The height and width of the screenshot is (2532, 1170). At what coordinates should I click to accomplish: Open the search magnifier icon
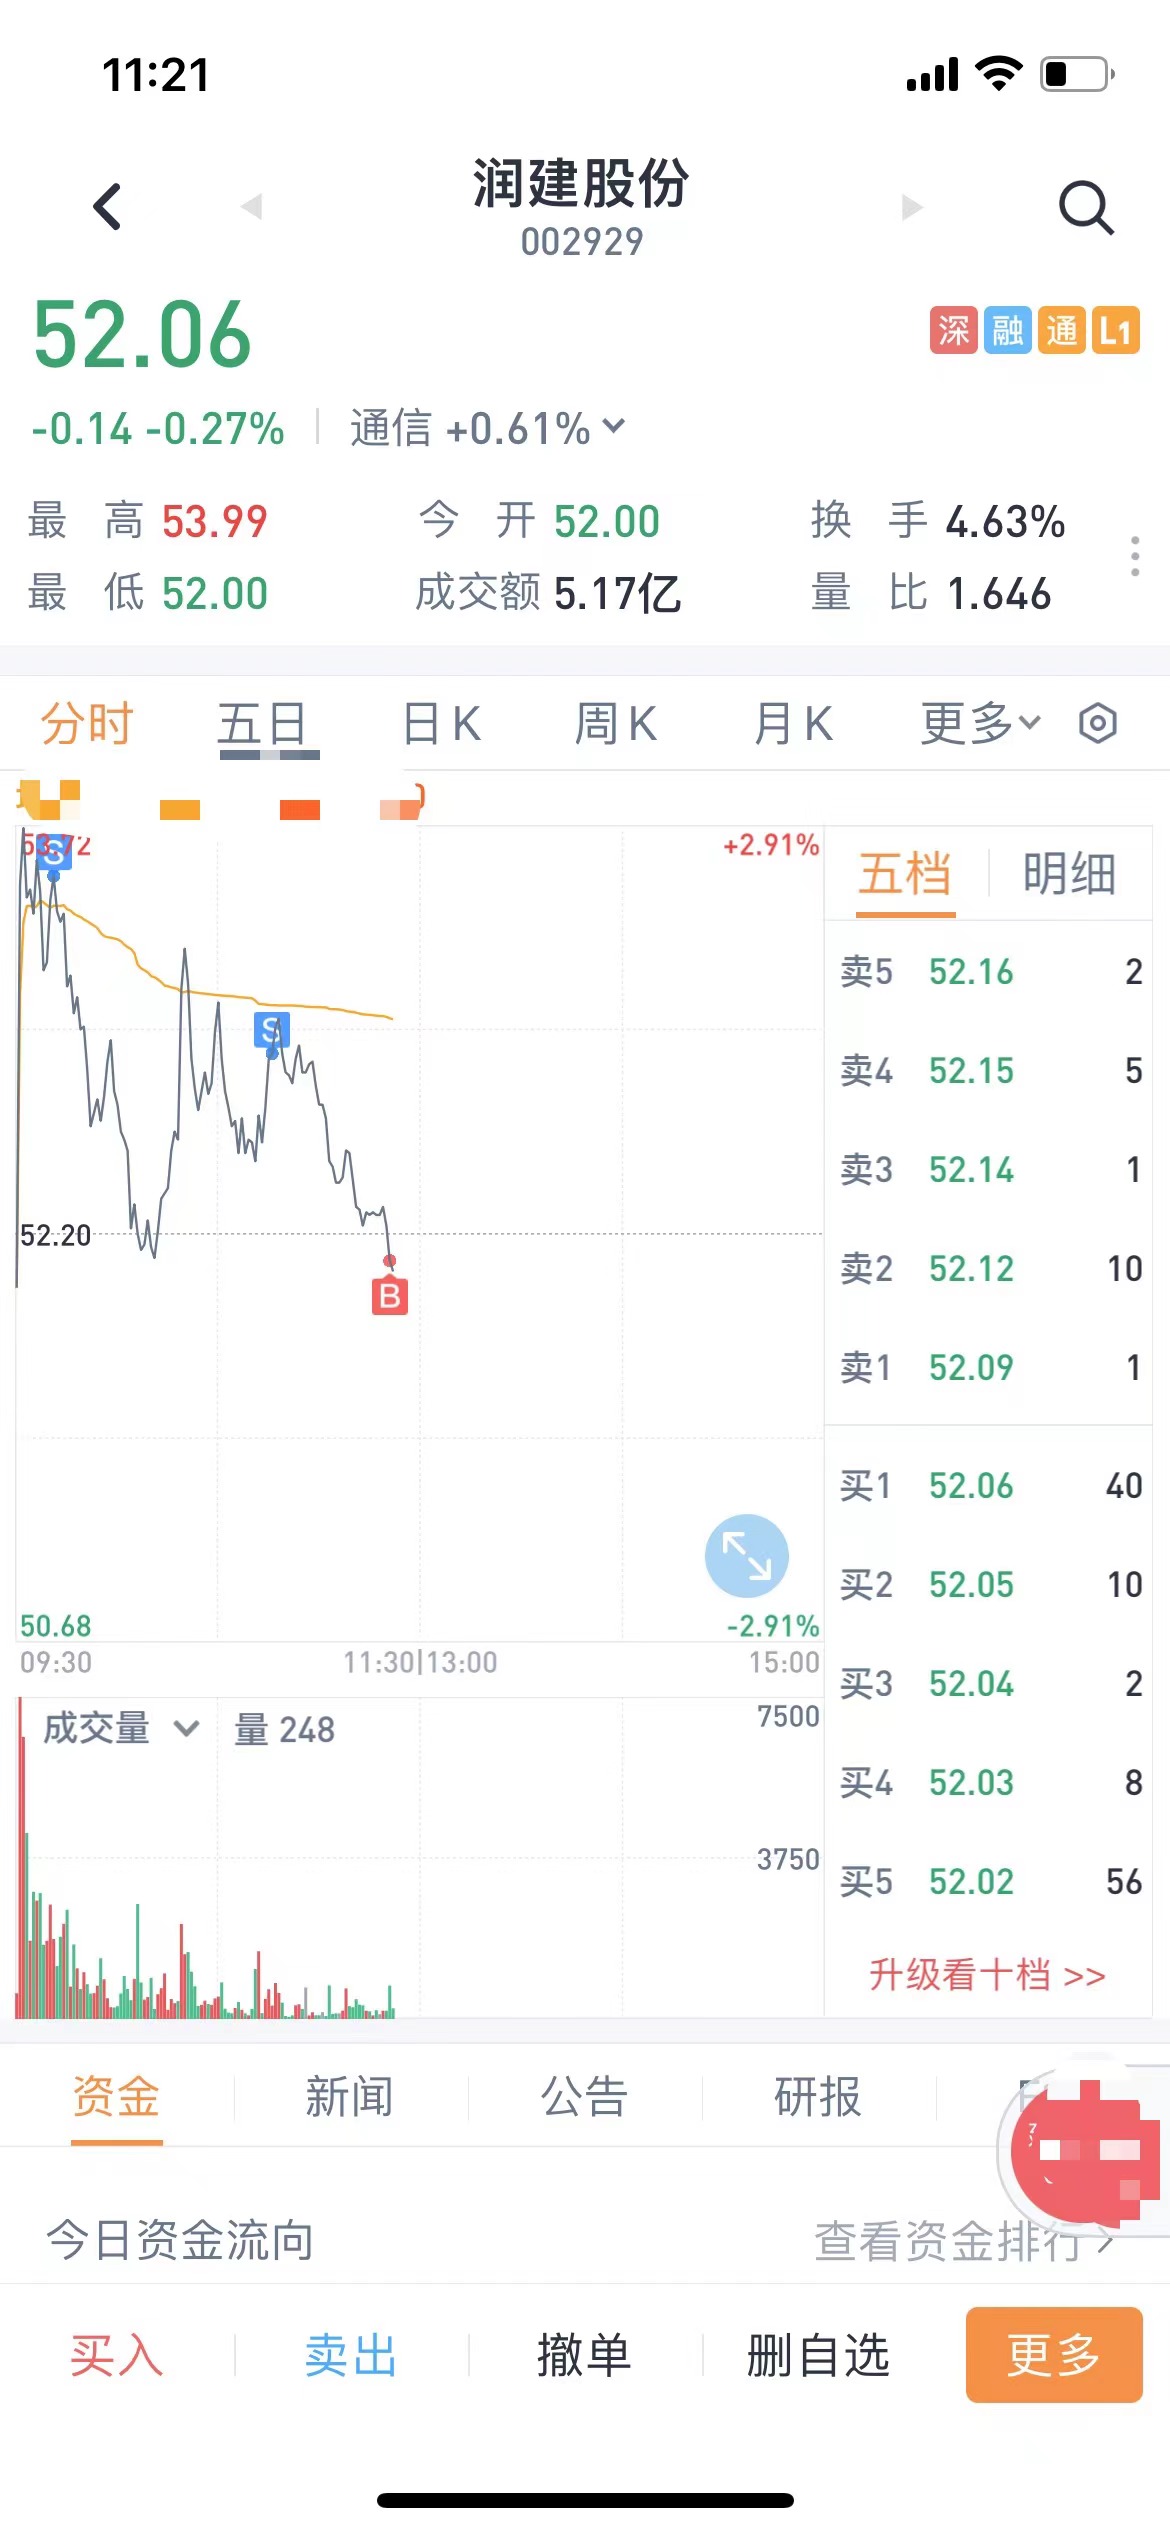point(1086,208)
